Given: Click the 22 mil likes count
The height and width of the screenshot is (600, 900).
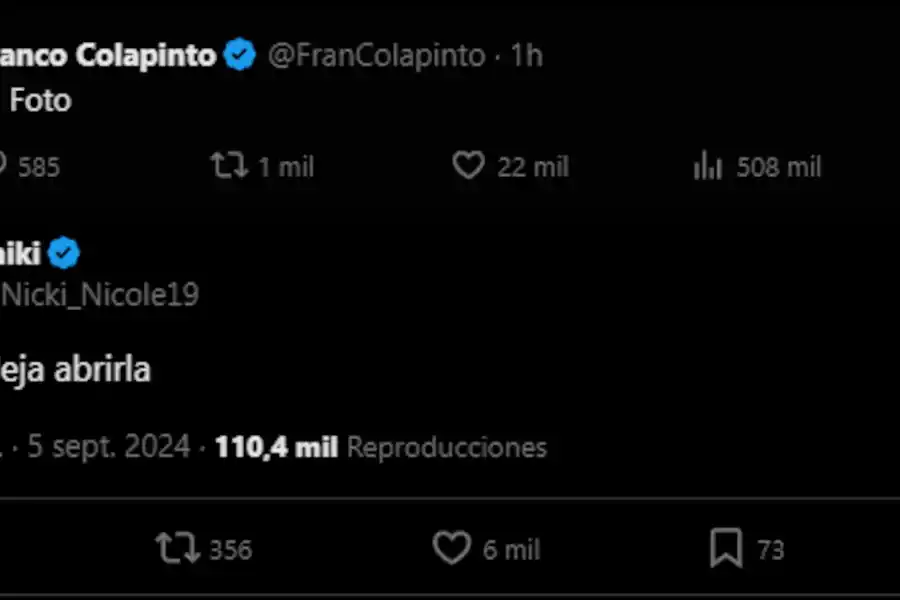Looking at the screenshot, I should [x=533, y=166].
